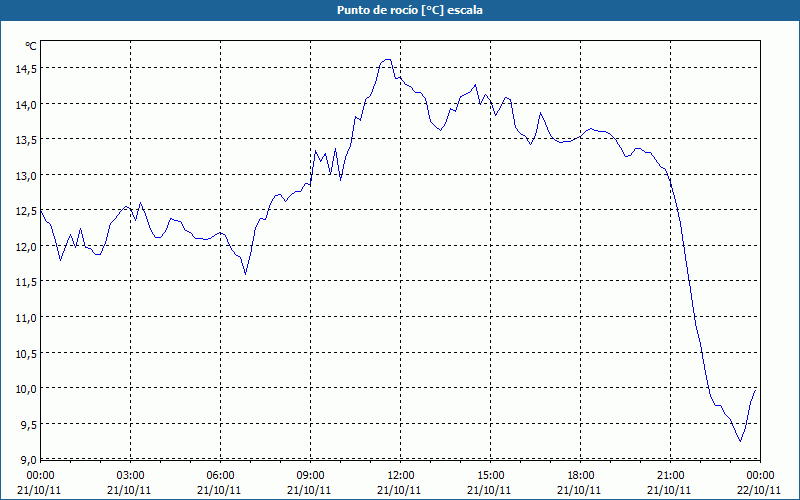The width and height of the screenshot is (800, 500).
Task: Select the 09:00 time axis label
Action: point(310,476)
